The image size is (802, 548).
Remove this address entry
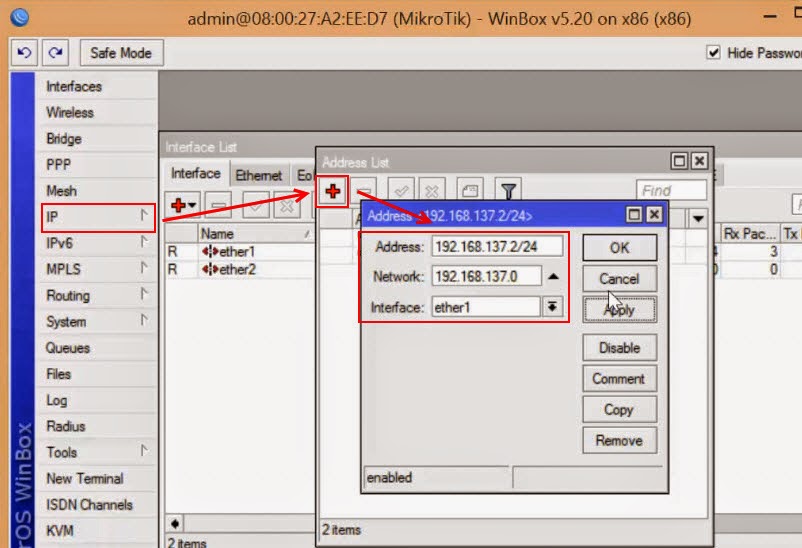coord(619,440)
